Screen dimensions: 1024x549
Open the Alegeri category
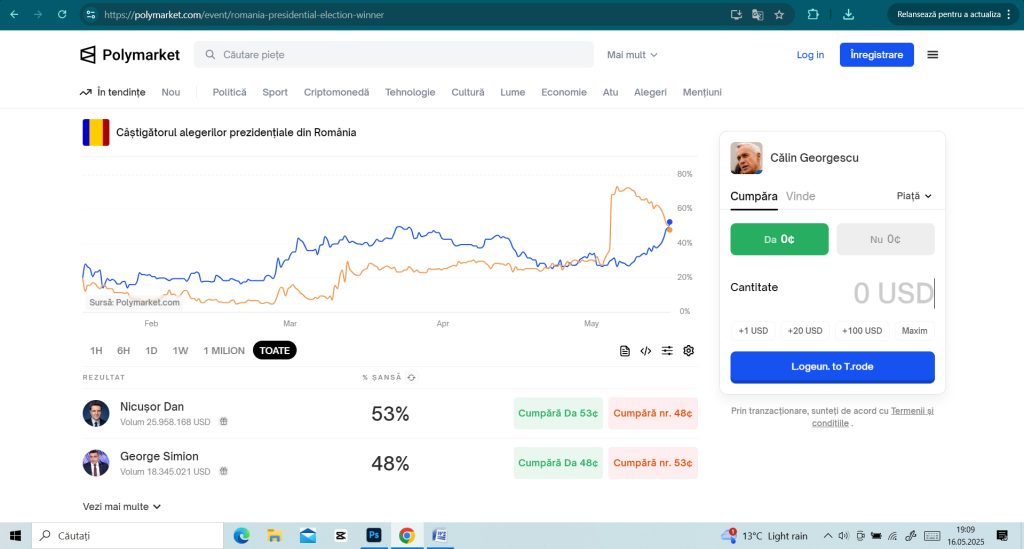(650, 92)
